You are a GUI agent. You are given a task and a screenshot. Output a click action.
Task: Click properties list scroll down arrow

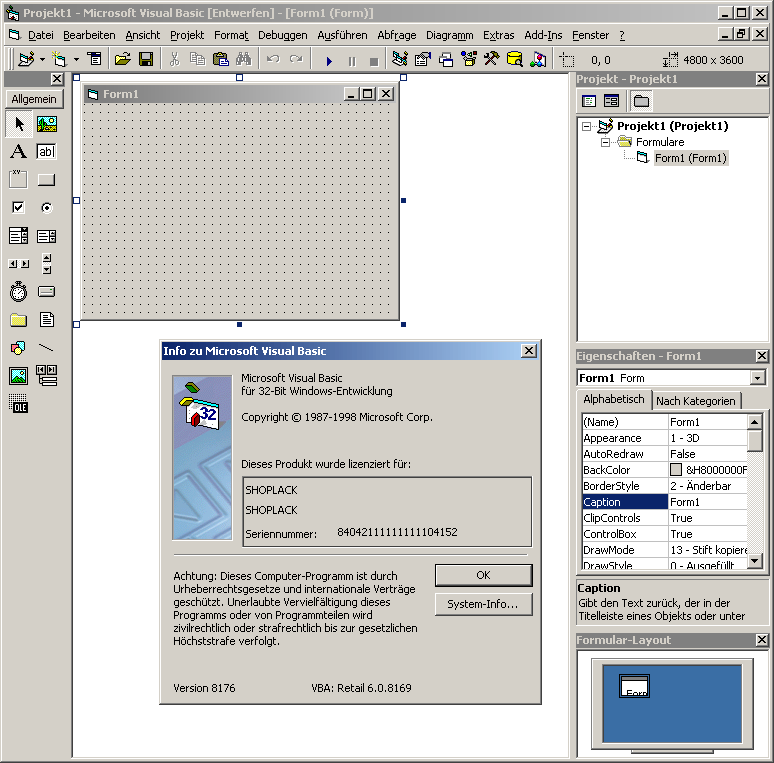click(x=754, y=561)
